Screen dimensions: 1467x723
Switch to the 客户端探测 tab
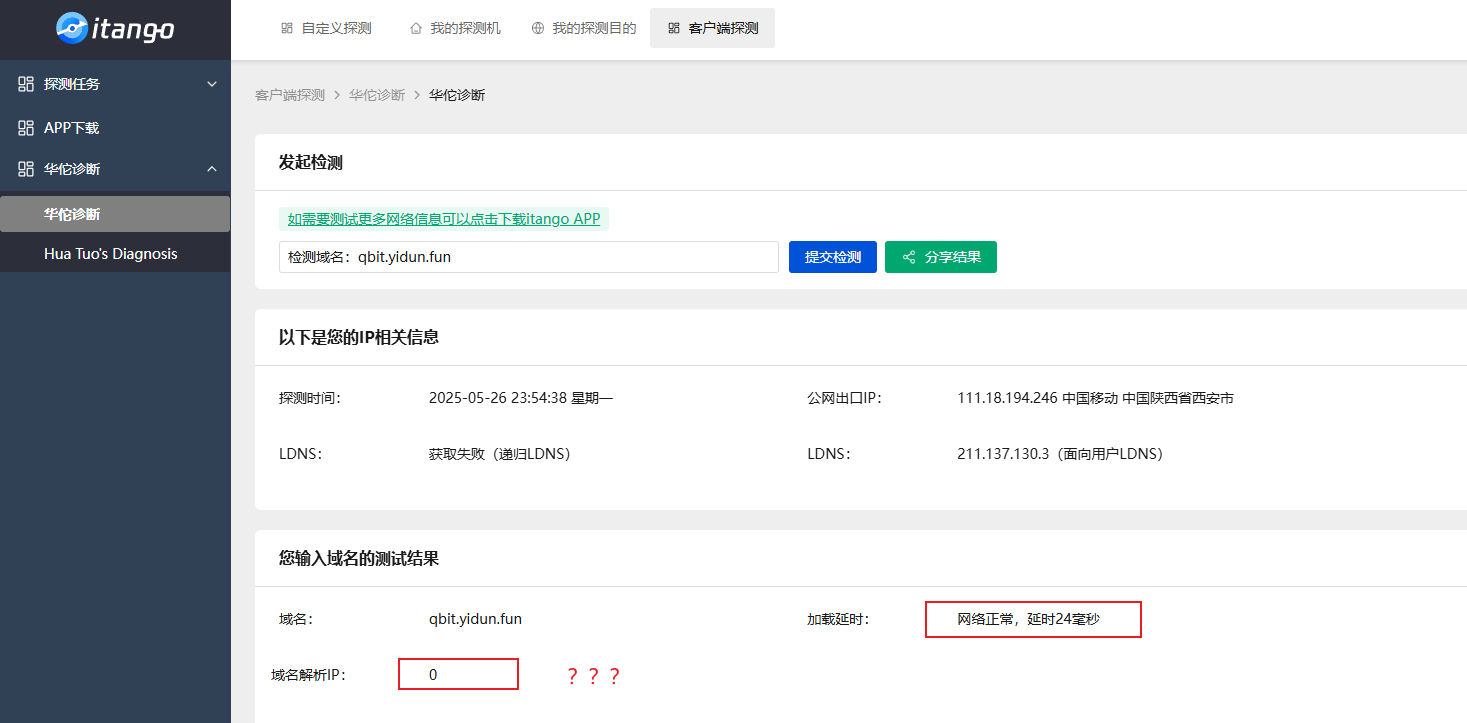coord(712,28)
